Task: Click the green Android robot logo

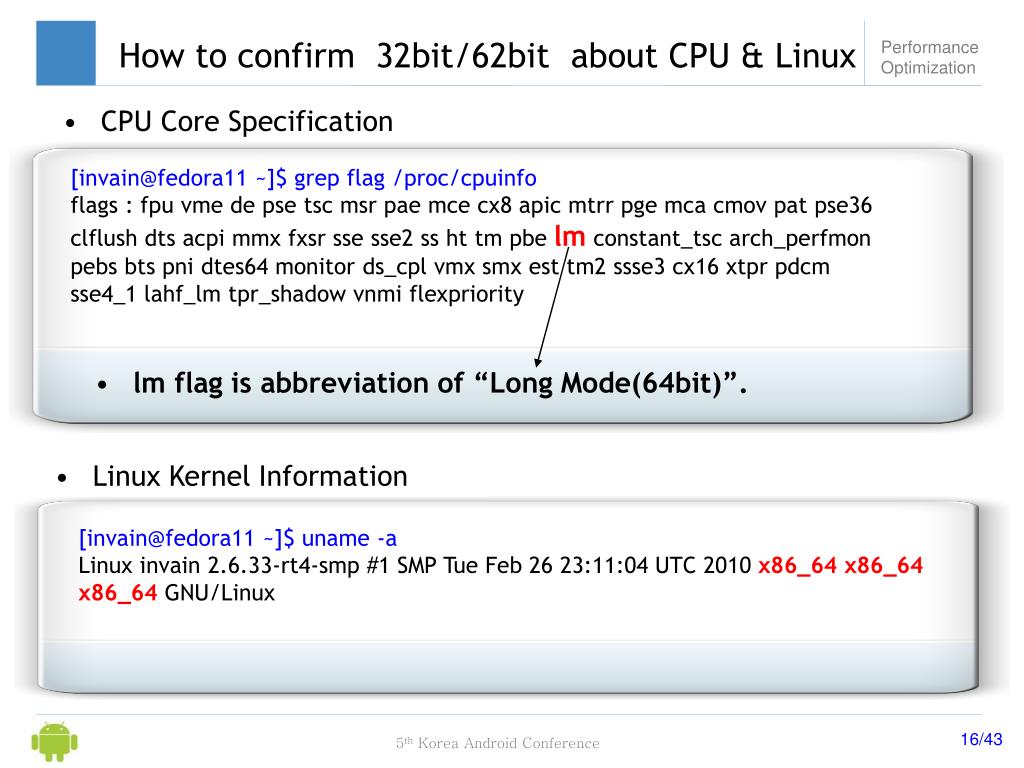Action: pos(55,741)
